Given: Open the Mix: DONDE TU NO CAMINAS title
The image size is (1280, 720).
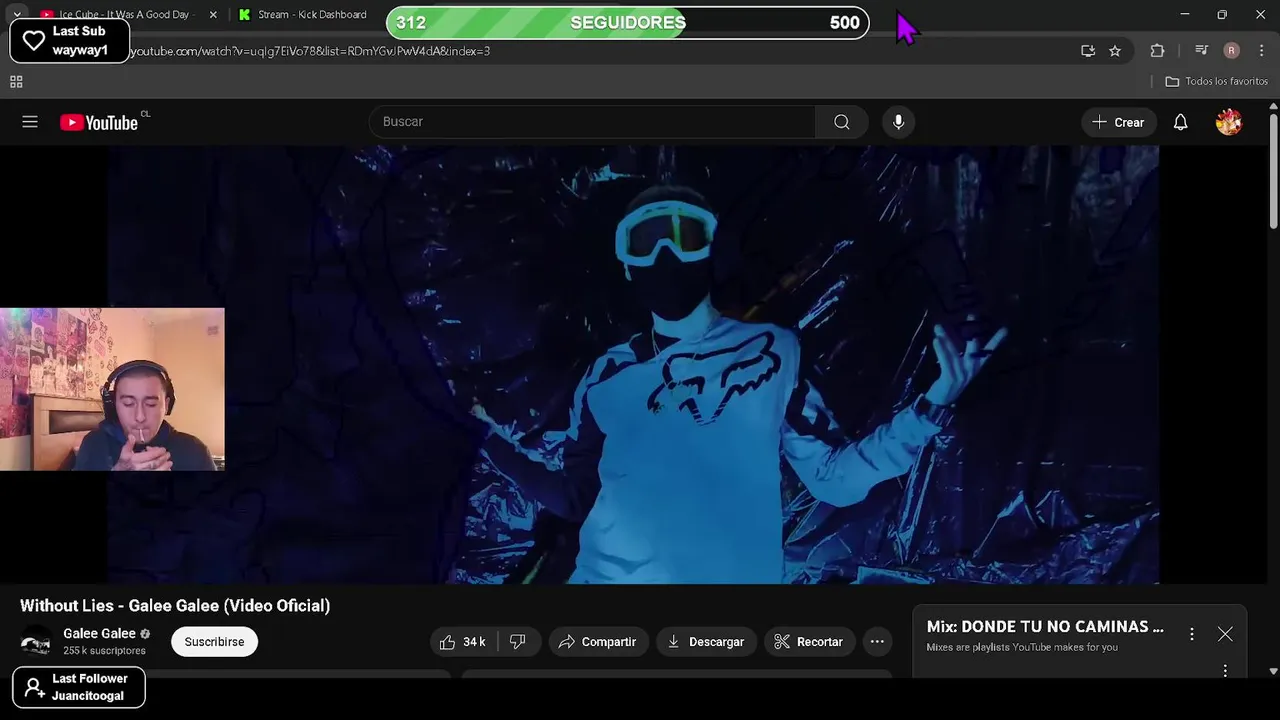Looking at the screenshot, I should pos(1045,627).
